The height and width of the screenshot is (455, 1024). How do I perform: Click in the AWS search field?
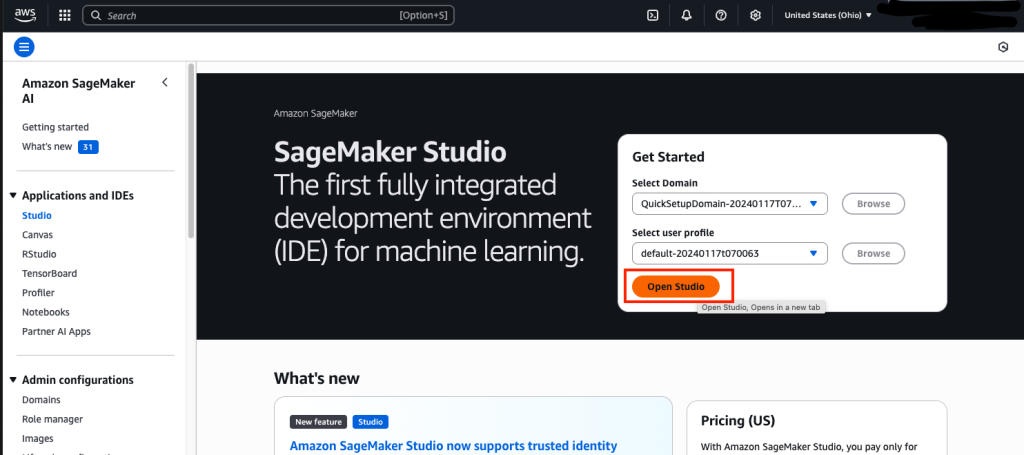click(268, 16)
